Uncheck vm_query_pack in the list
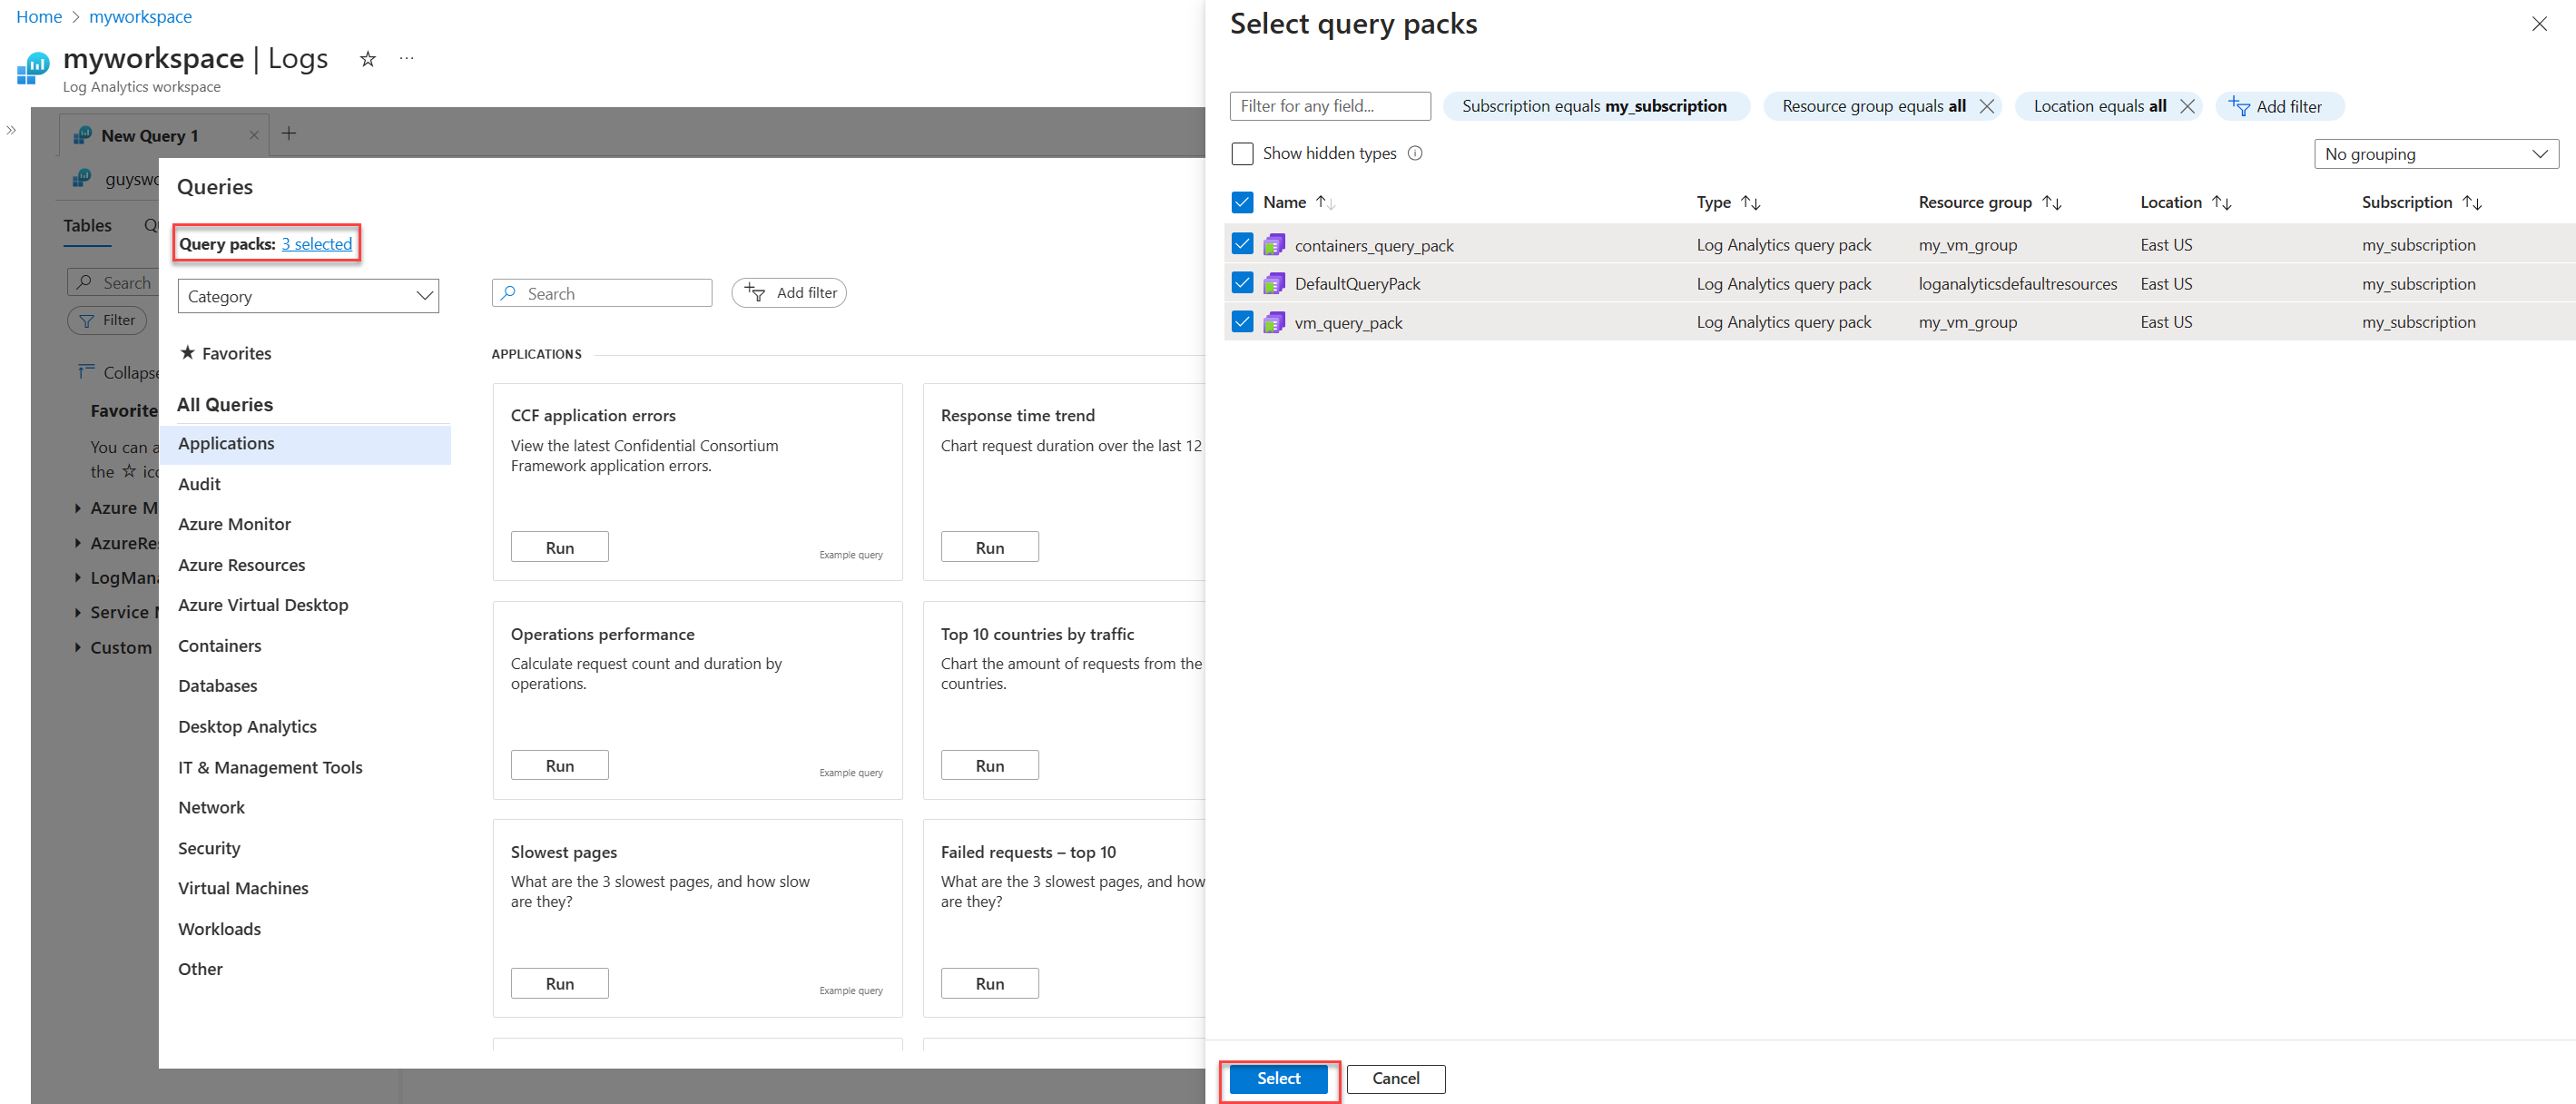Viewport: 2576px width, 1104px height. coord(1242,322)
